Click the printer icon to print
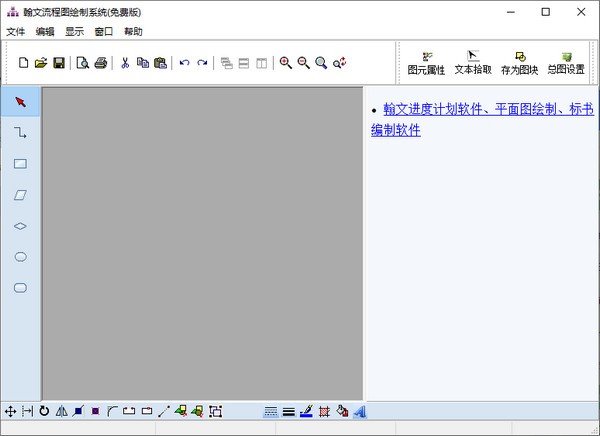Screen dimensions: 600x436 (101, 63)
